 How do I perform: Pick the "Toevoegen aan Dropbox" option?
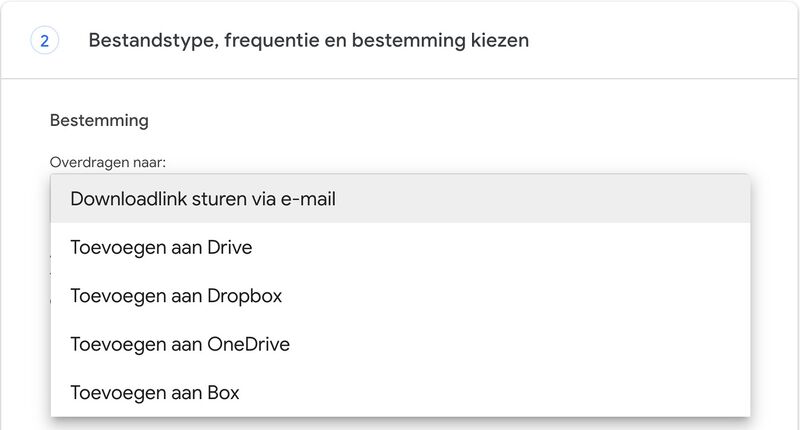pyautogui.click(x=176, y=296)
